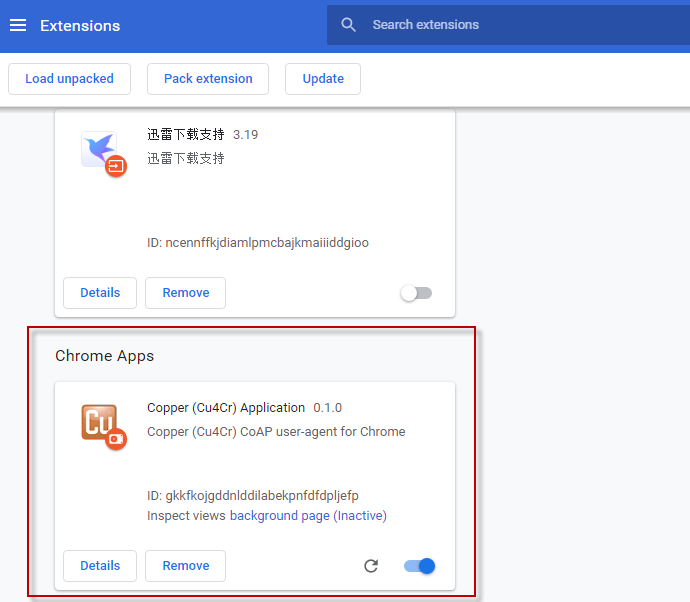This screenshot has height=602, width=690.
Task: Click Load unpacked button
Action: coord(70,79)
